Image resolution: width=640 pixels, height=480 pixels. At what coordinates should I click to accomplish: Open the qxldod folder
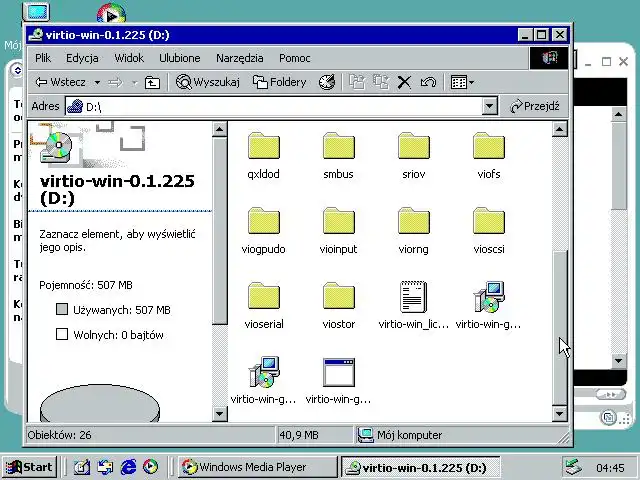[x=264, y=156]
